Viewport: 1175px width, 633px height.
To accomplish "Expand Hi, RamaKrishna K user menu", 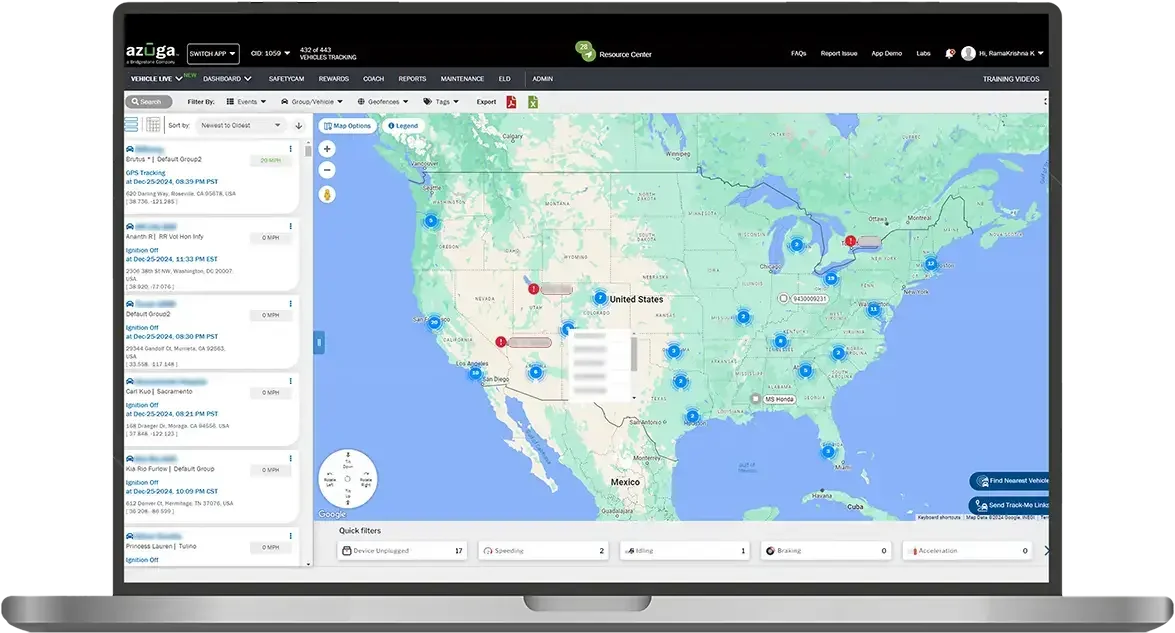I will point(1010,53).
